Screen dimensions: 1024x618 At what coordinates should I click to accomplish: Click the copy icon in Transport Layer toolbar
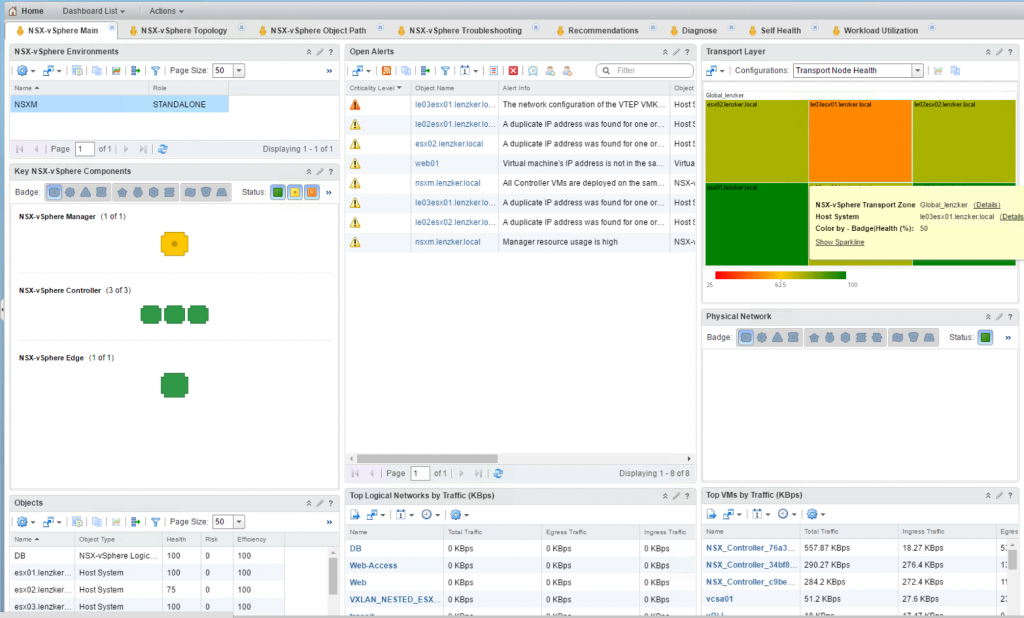956,70
